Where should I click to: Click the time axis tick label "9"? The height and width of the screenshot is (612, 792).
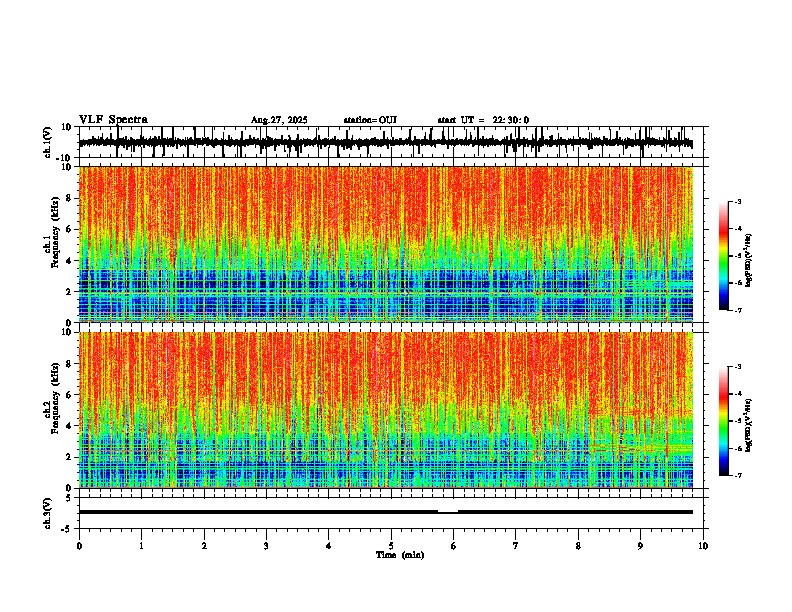click(640, 546)
